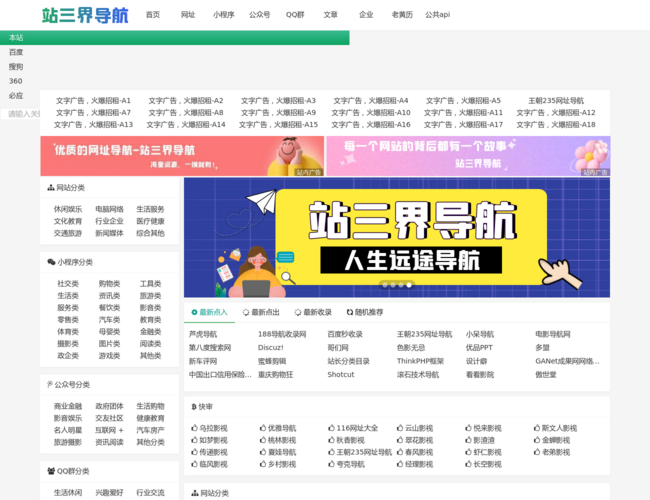Click thumbs-up icon beside 临风影视
Viewport: 650px width, 500px height.
click(x=194, y=464)
